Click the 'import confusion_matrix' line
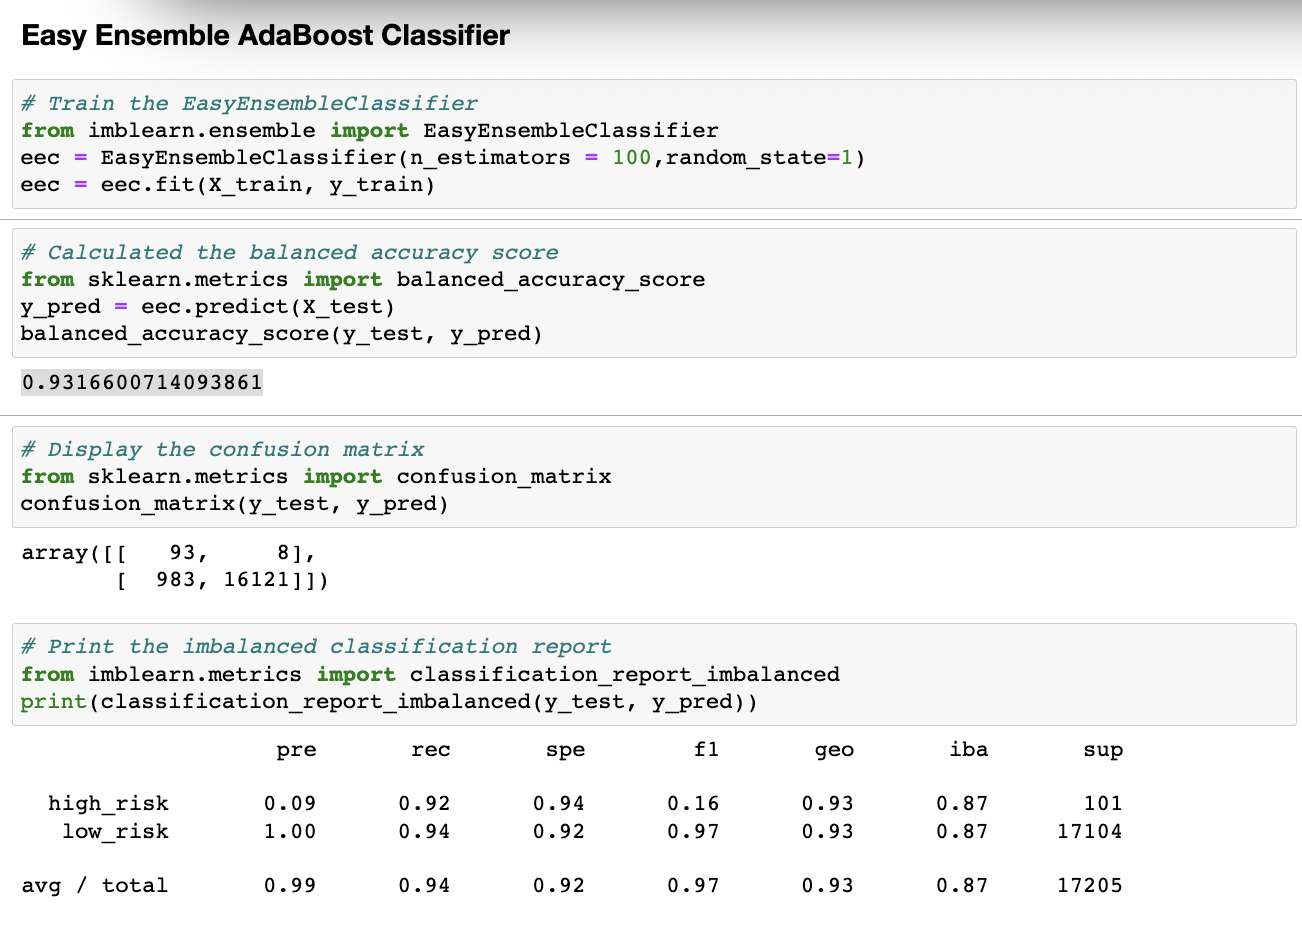 pyautogui.click(x=316, y=477)
